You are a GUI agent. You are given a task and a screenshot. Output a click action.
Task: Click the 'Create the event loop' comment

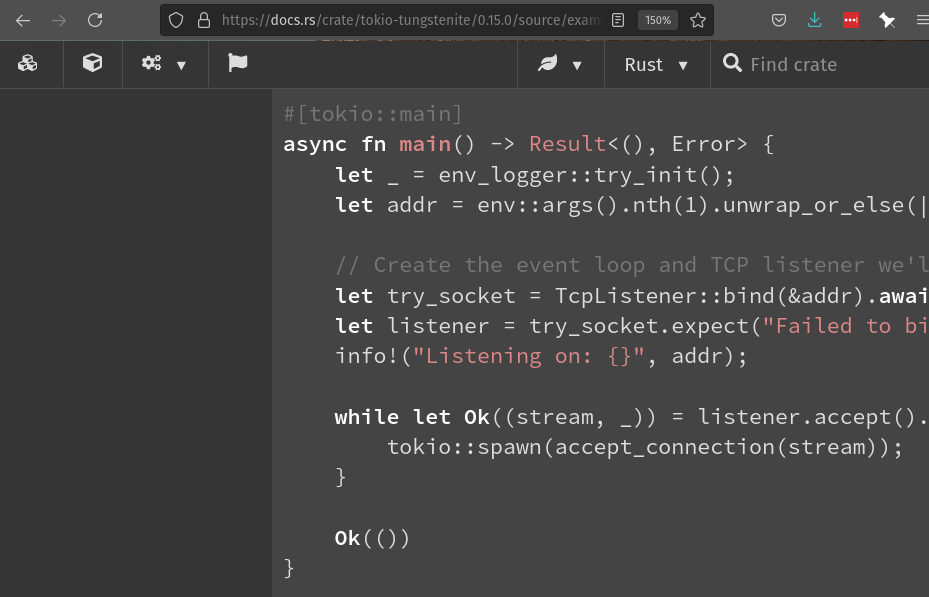632,265
